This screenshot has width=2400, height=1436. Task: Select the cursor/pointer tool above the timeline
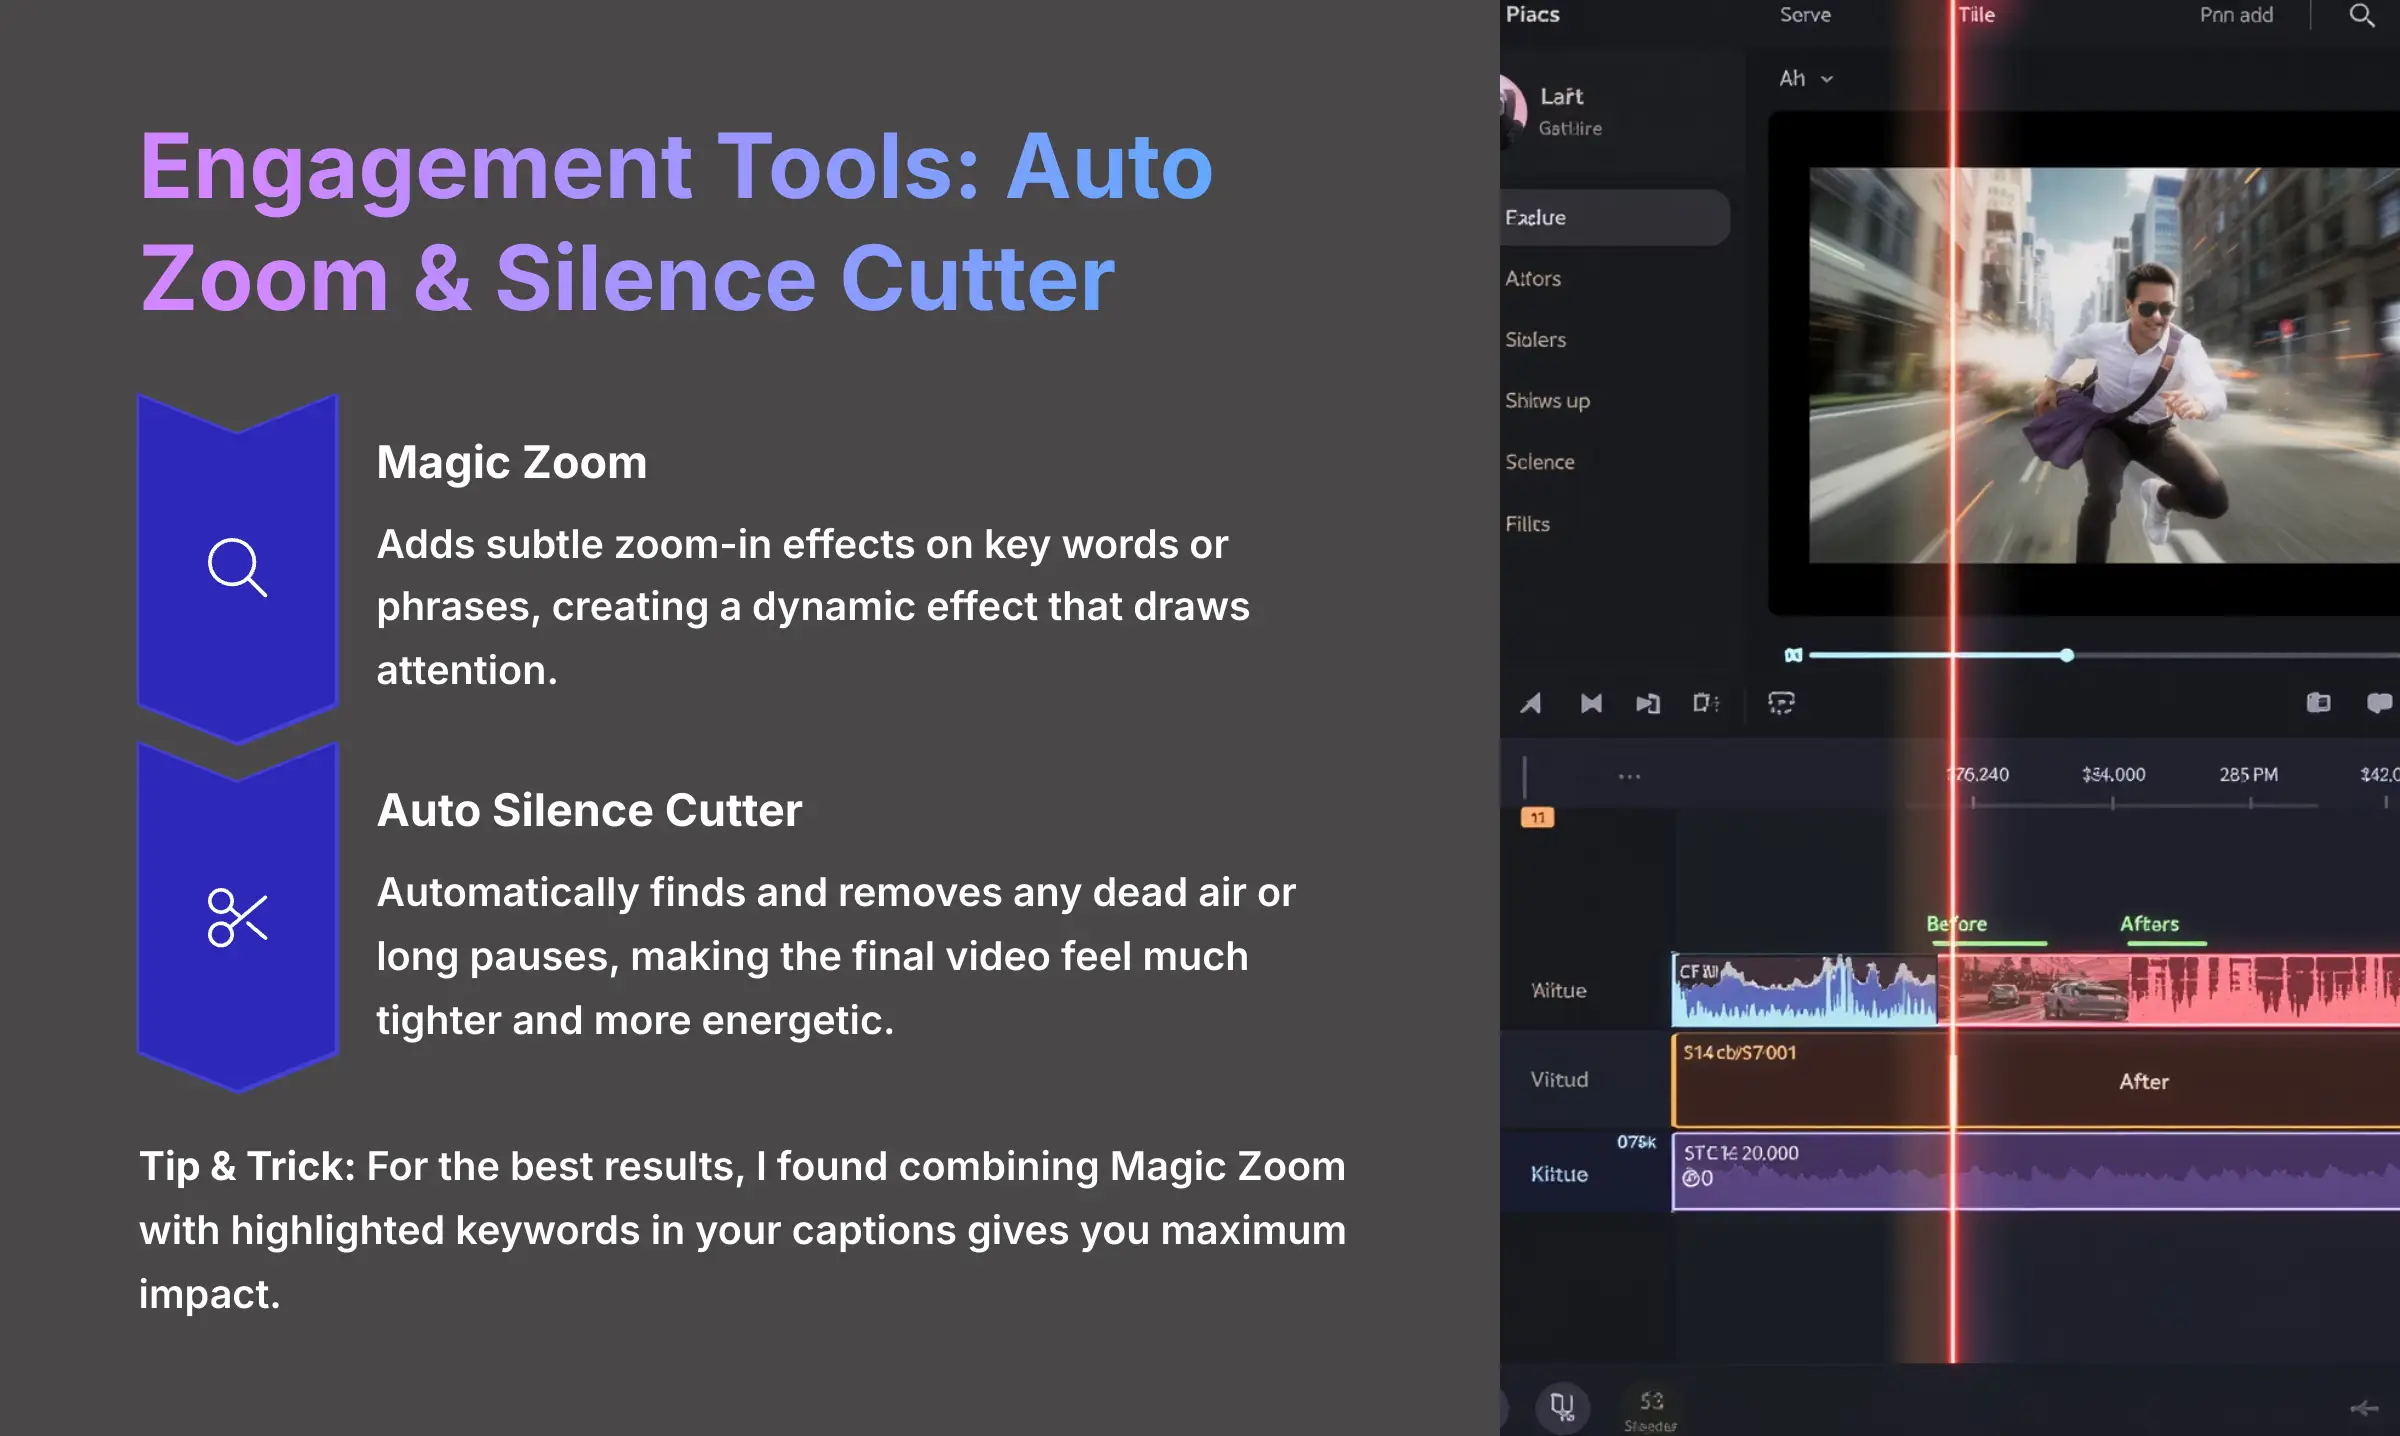1530,703
